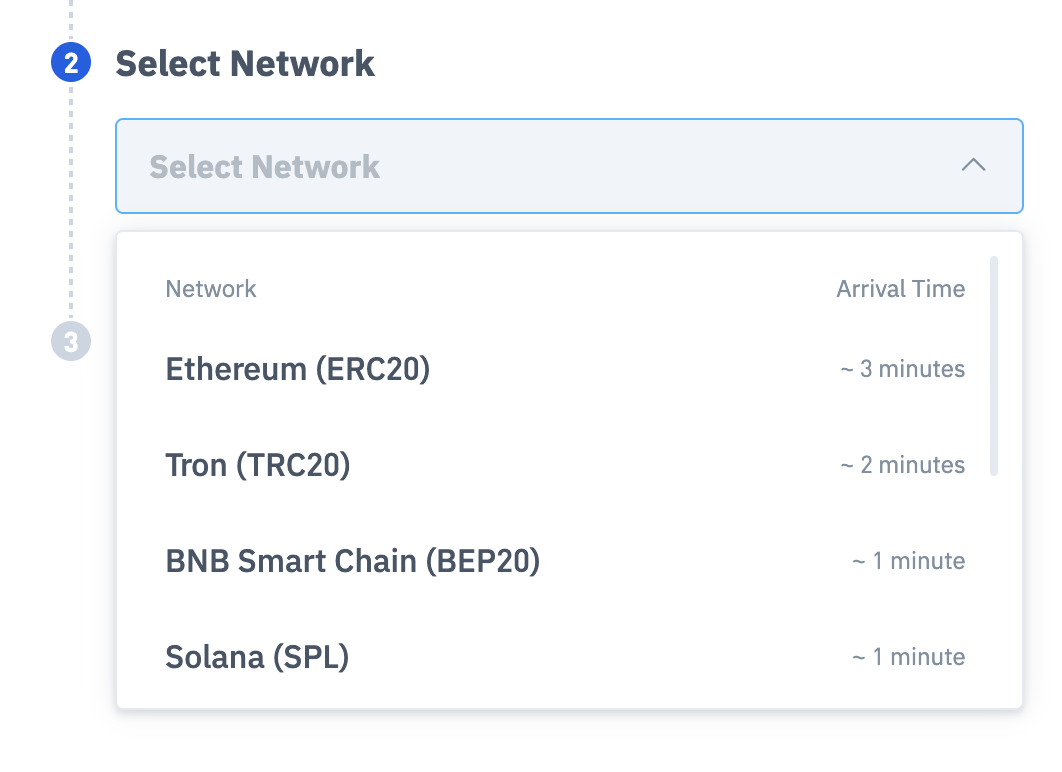Click the Select Network heading
The height and width of the screenshot is (772, 1062).
point(245,64)
